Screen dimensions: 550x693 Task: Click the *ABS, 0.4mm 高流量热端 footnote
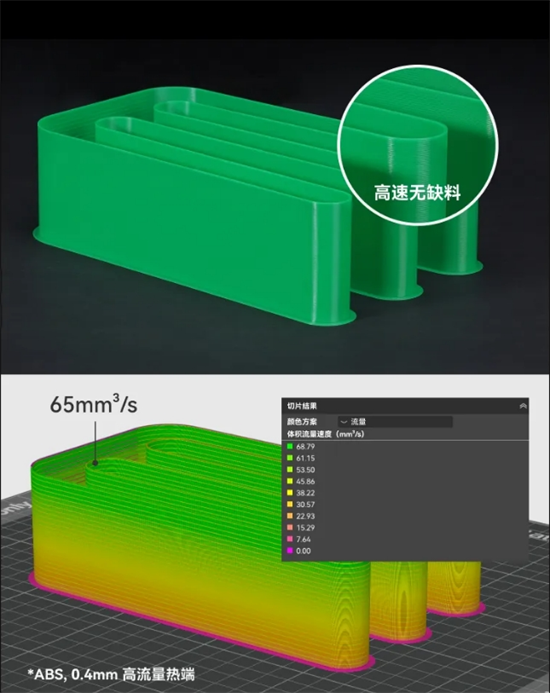[x=111, y=674]
